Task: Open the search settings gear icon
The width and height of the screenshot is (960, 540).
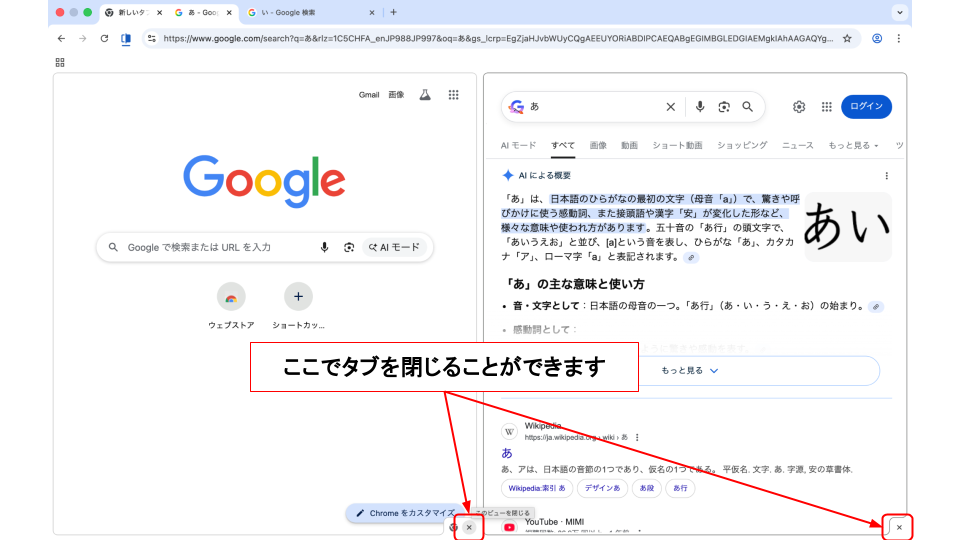Action: click(799, 107)
